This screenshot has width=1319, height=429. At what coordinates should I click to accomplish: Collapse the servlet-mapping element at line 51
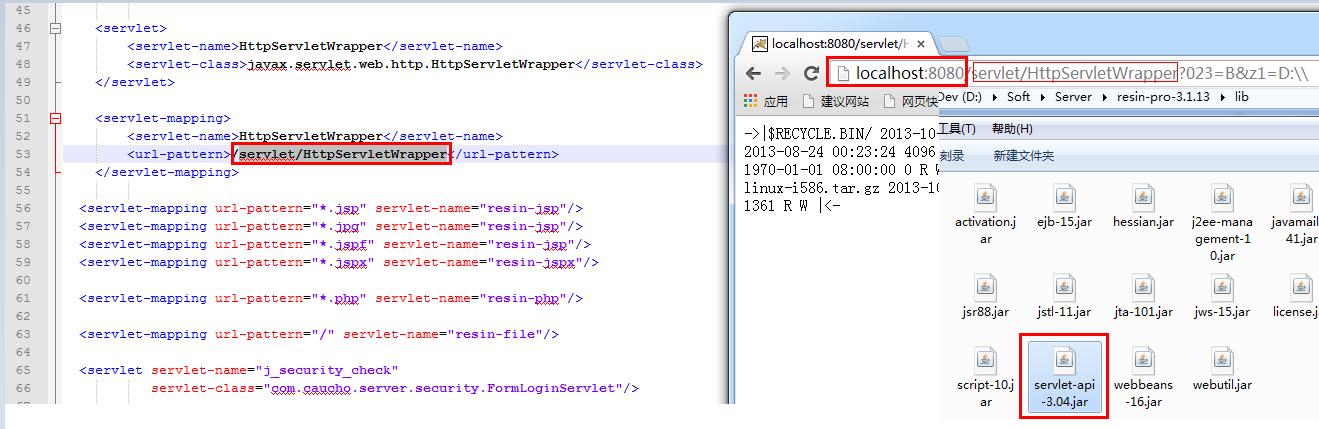tap(55, 118)
